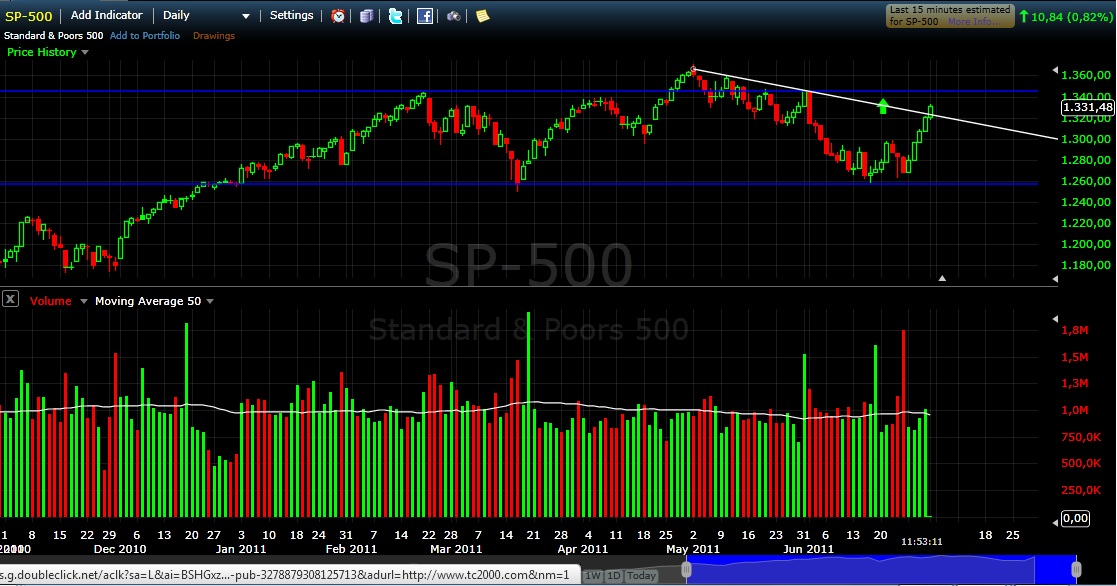Click the 1D range button
This screenshot has height=586, width=1117.
613,575
